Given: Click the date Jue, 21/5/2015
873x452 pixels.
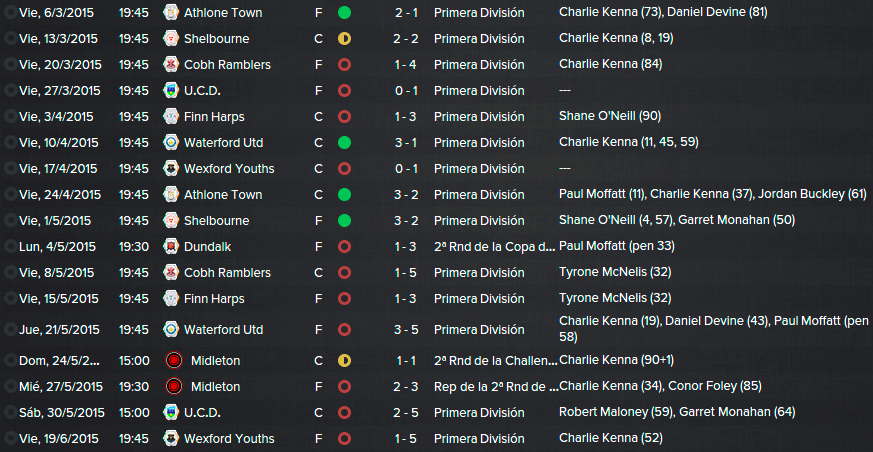Looking at the screenshot, I should 58,330.
